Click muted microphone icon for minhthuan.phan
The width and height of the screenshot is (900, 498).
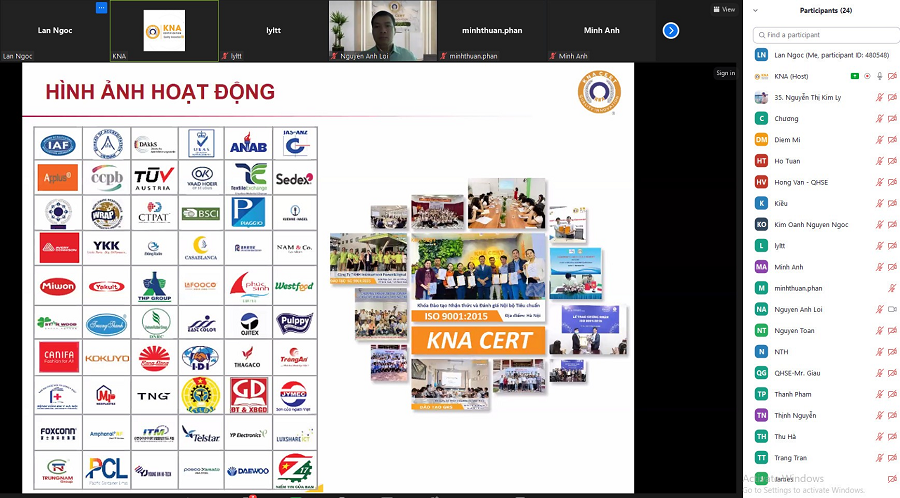tap(892, 288)
